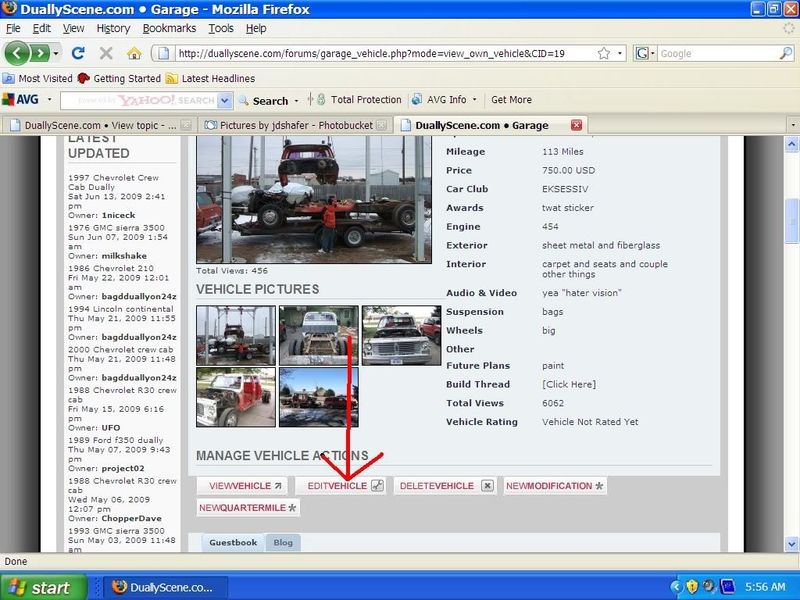800x600 pixels.
Task: Expand the URL bar history dropdown
Action: 620,52
